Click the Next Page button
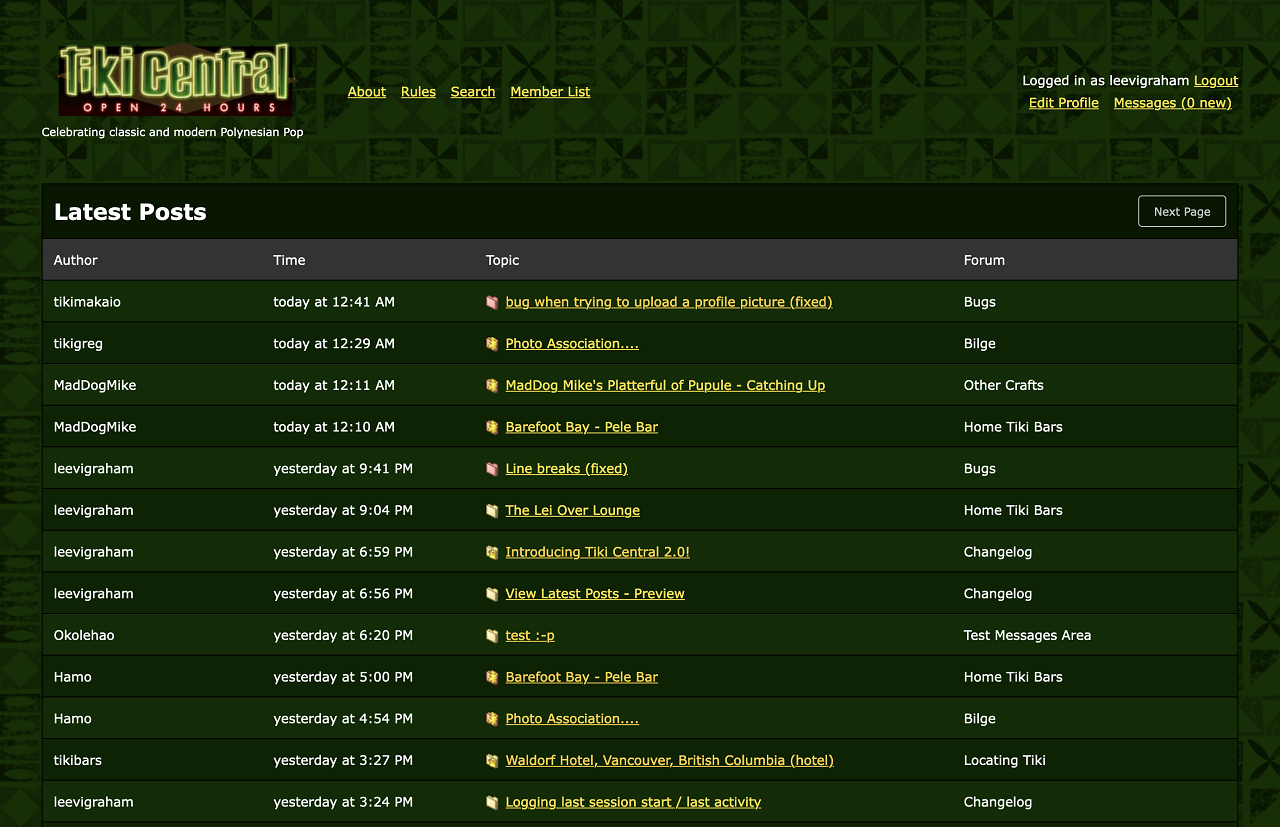The width and height of the screenshot is (1280, 827). click(1181, 211)
